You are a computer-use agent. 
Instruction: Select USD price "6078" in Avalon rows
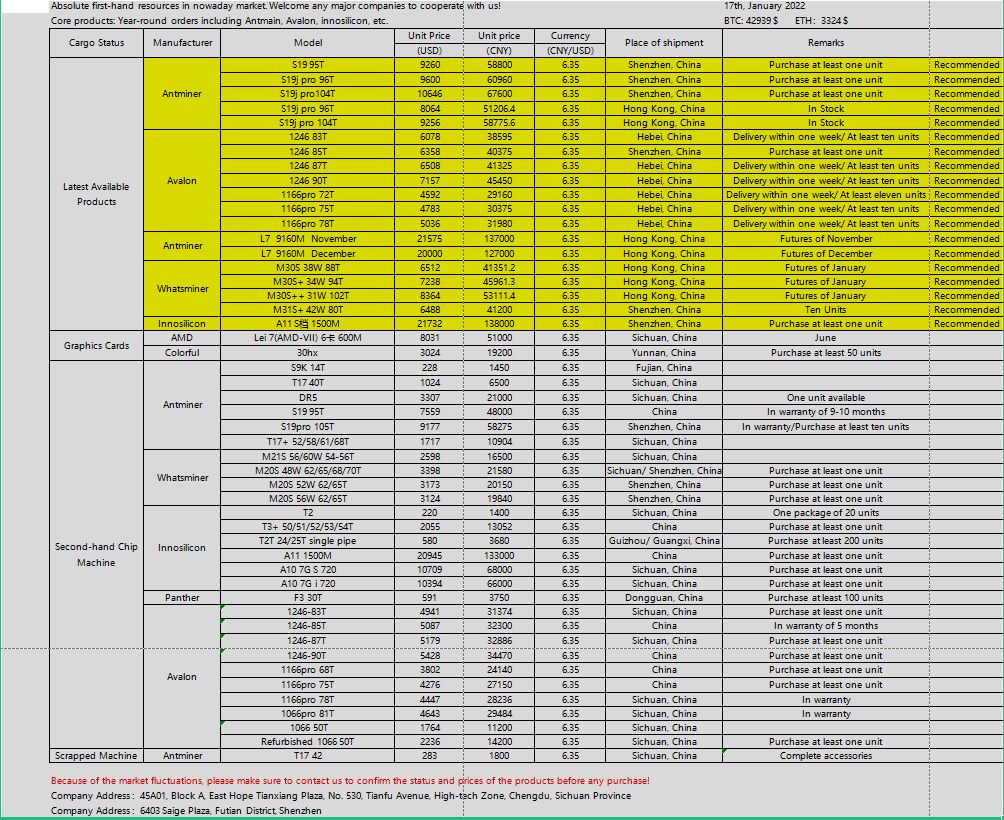tap(430, 137)
